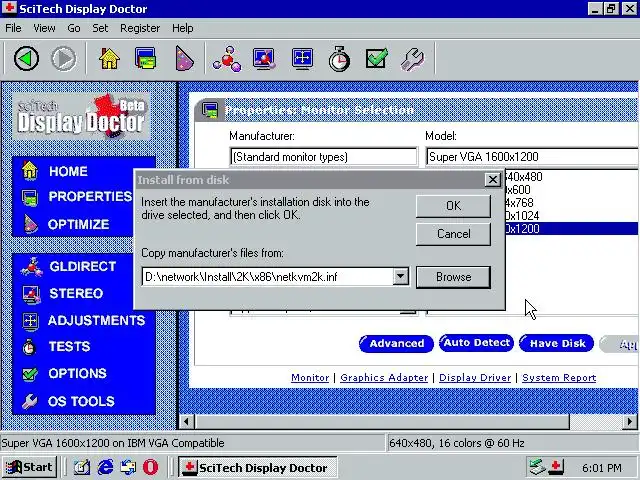Click Browse to locate manufacturer files

coord(453,277)
